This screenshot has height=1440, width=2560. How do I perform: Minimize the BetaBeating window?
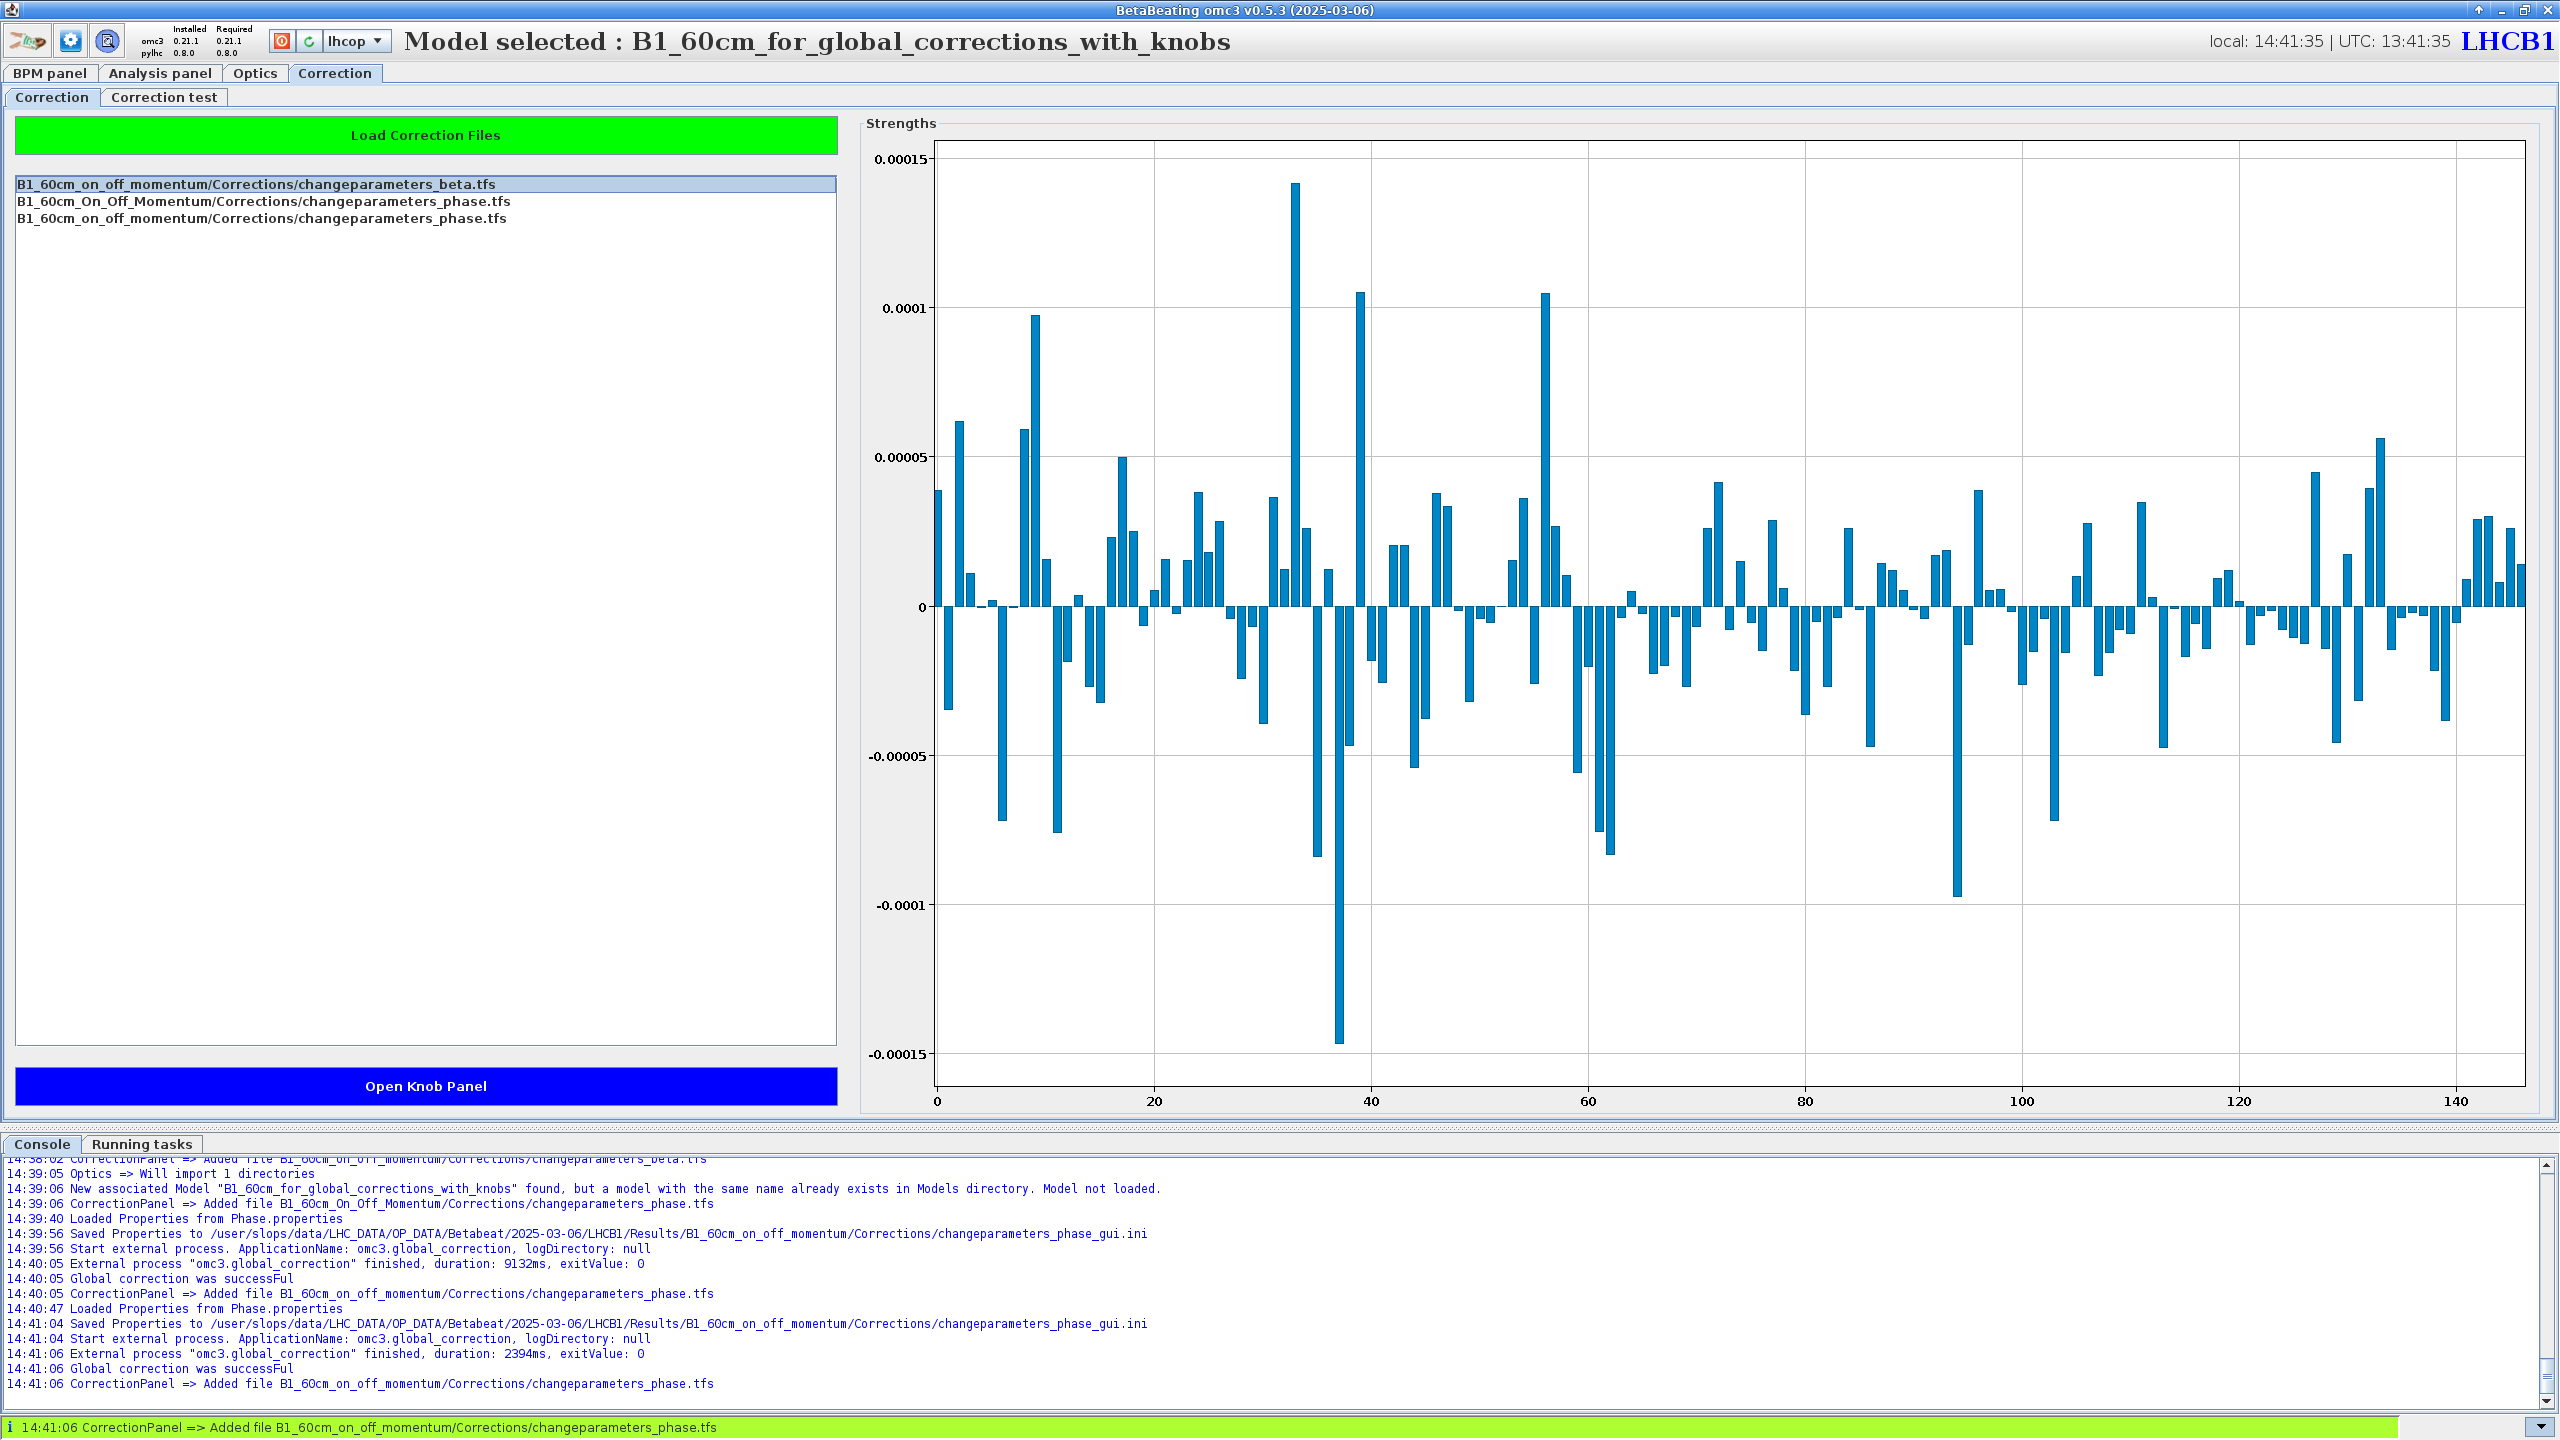click(x=2502, y=10)
